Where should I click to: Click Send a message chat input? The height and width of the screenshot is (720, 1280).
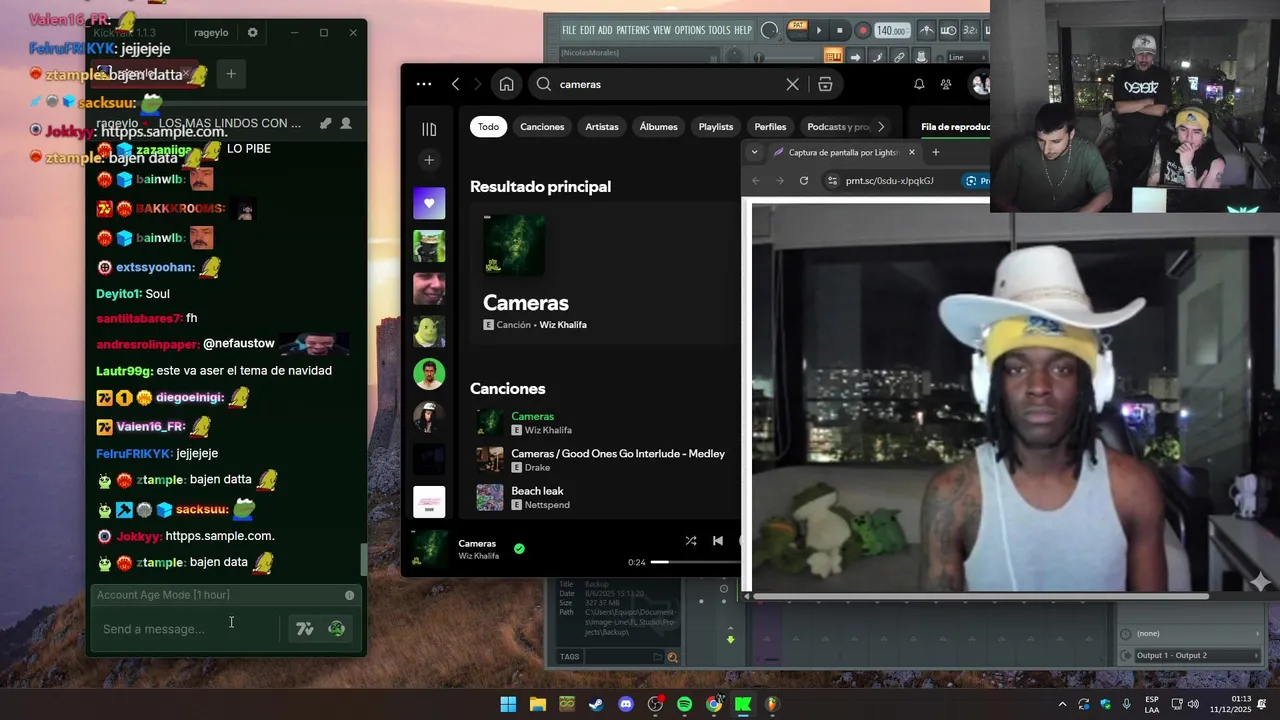[x=188, y=629]
